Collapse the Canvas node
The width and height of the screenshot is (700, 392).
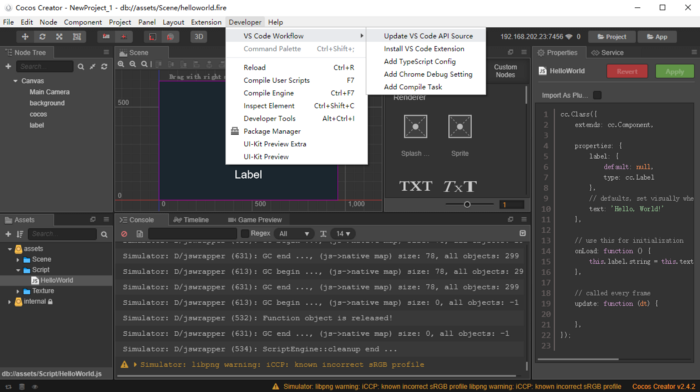[x=15, y=81]
